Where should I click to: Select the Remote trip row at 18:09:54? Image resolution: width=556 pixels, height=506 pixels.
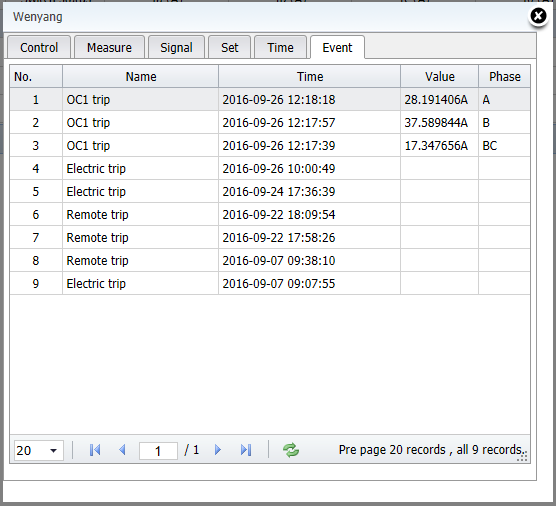[270, 215]
